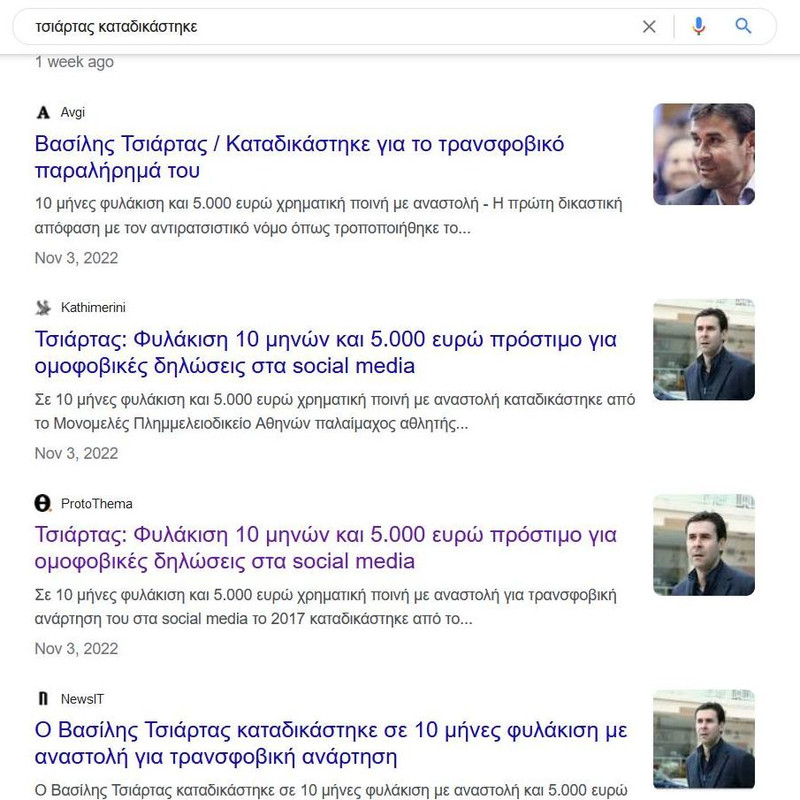This screenshot has height=800, width=800.
Task: Open the Avgi article thumbnail image
Action: click(704, 154)
